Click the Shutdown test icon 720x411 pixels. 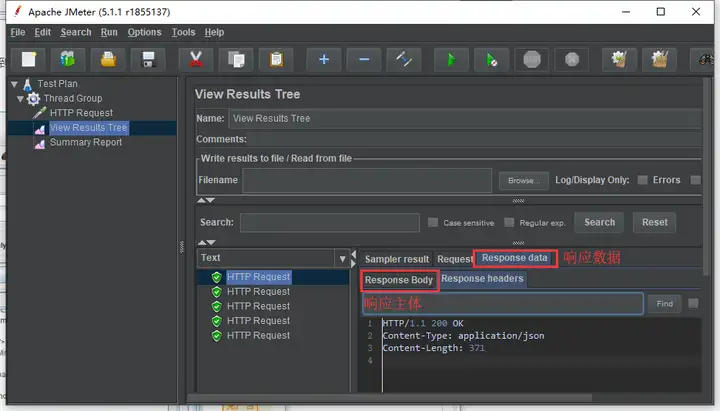pos(572,59)
